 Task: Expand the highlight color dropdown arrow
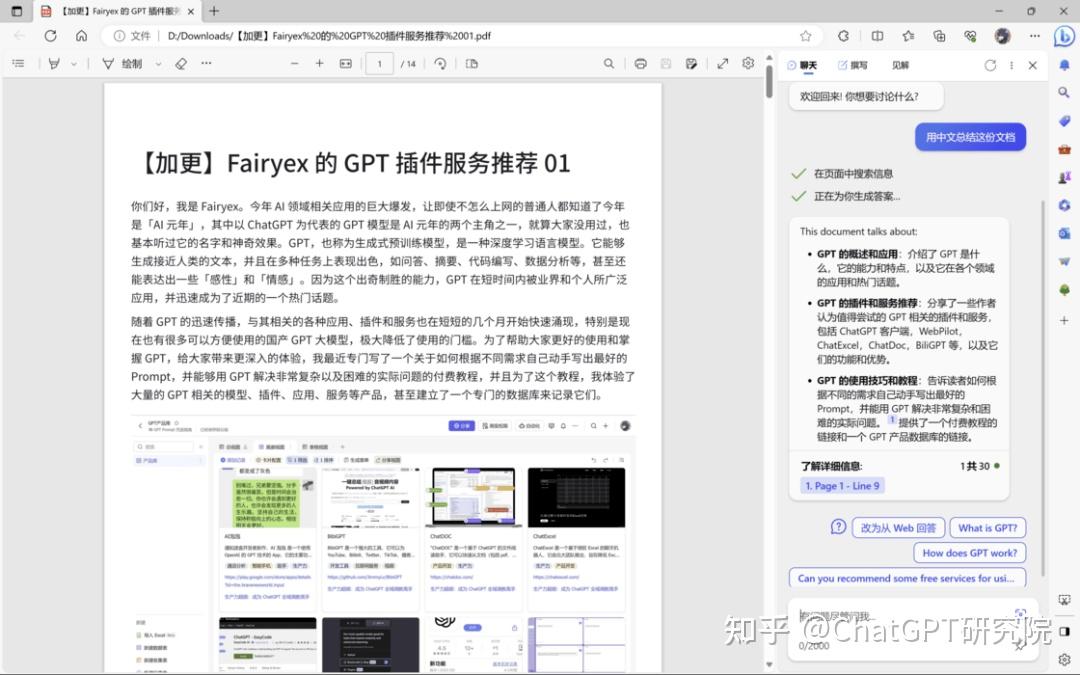(74, 64)
